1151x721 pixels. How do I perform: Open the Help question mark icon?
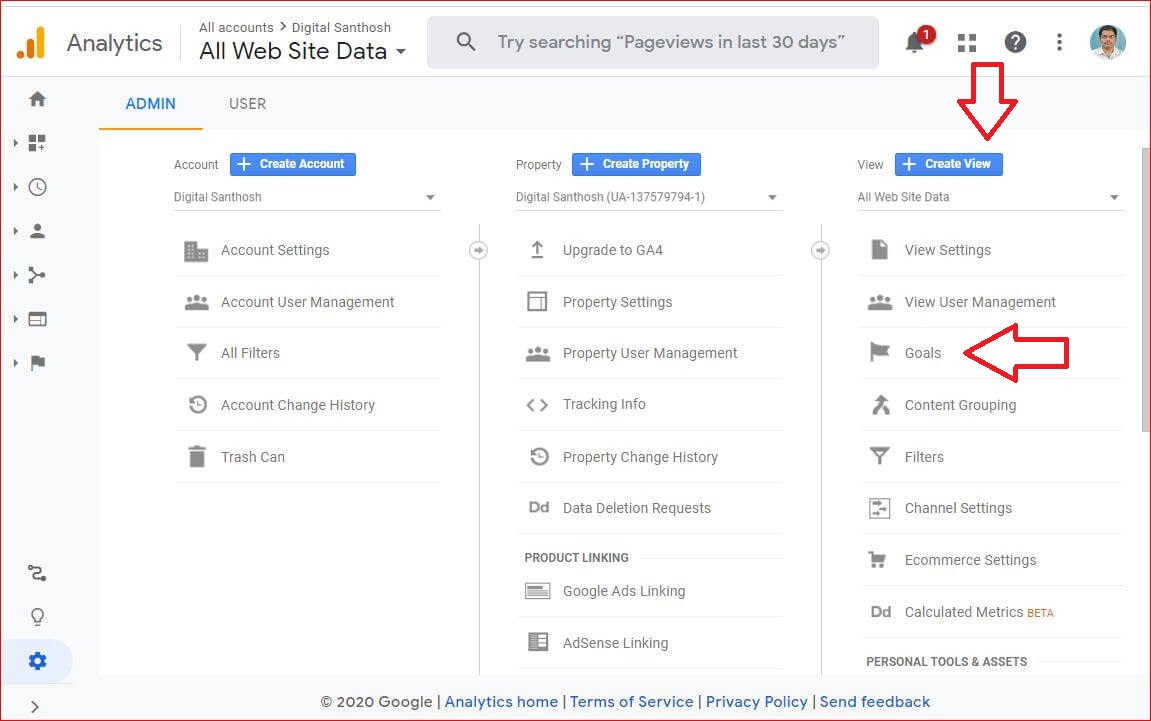(1015, 43)
